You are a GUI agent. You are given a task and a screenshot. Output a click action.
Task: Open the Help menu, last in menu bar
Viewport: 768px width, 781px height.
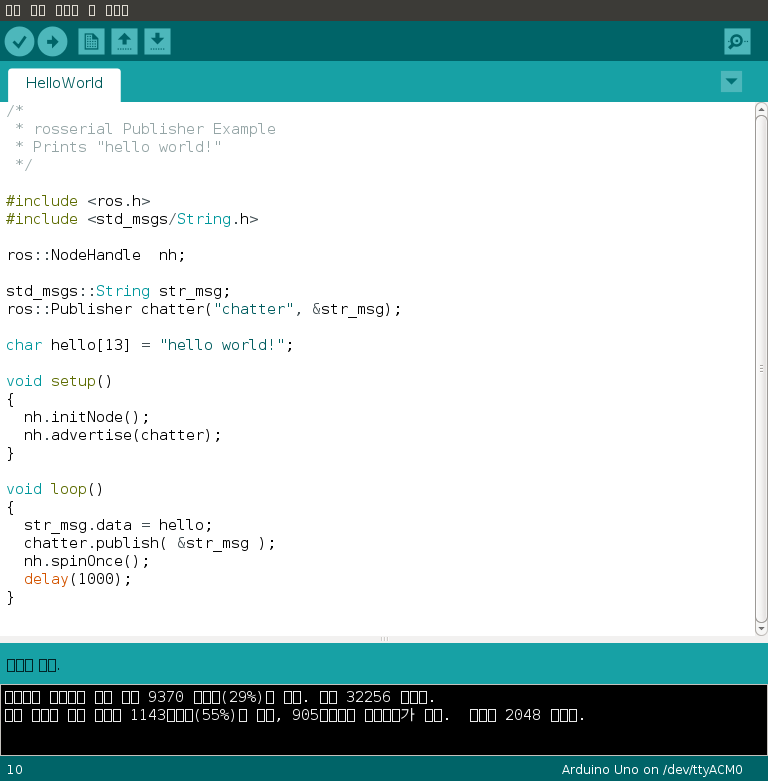pyautogui.click(x=117, y=10)
